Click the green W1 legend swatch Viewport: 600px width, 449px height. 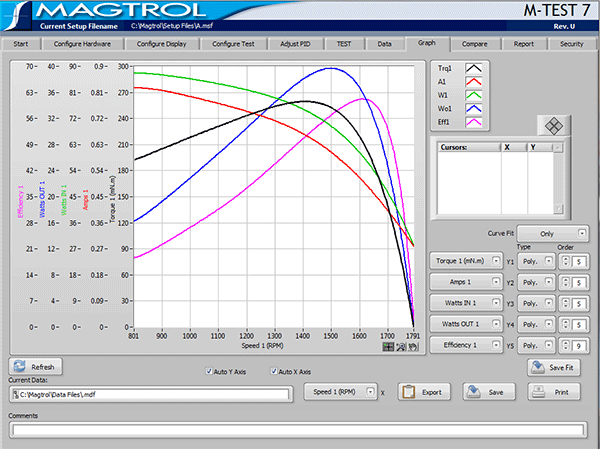(474, 95)
